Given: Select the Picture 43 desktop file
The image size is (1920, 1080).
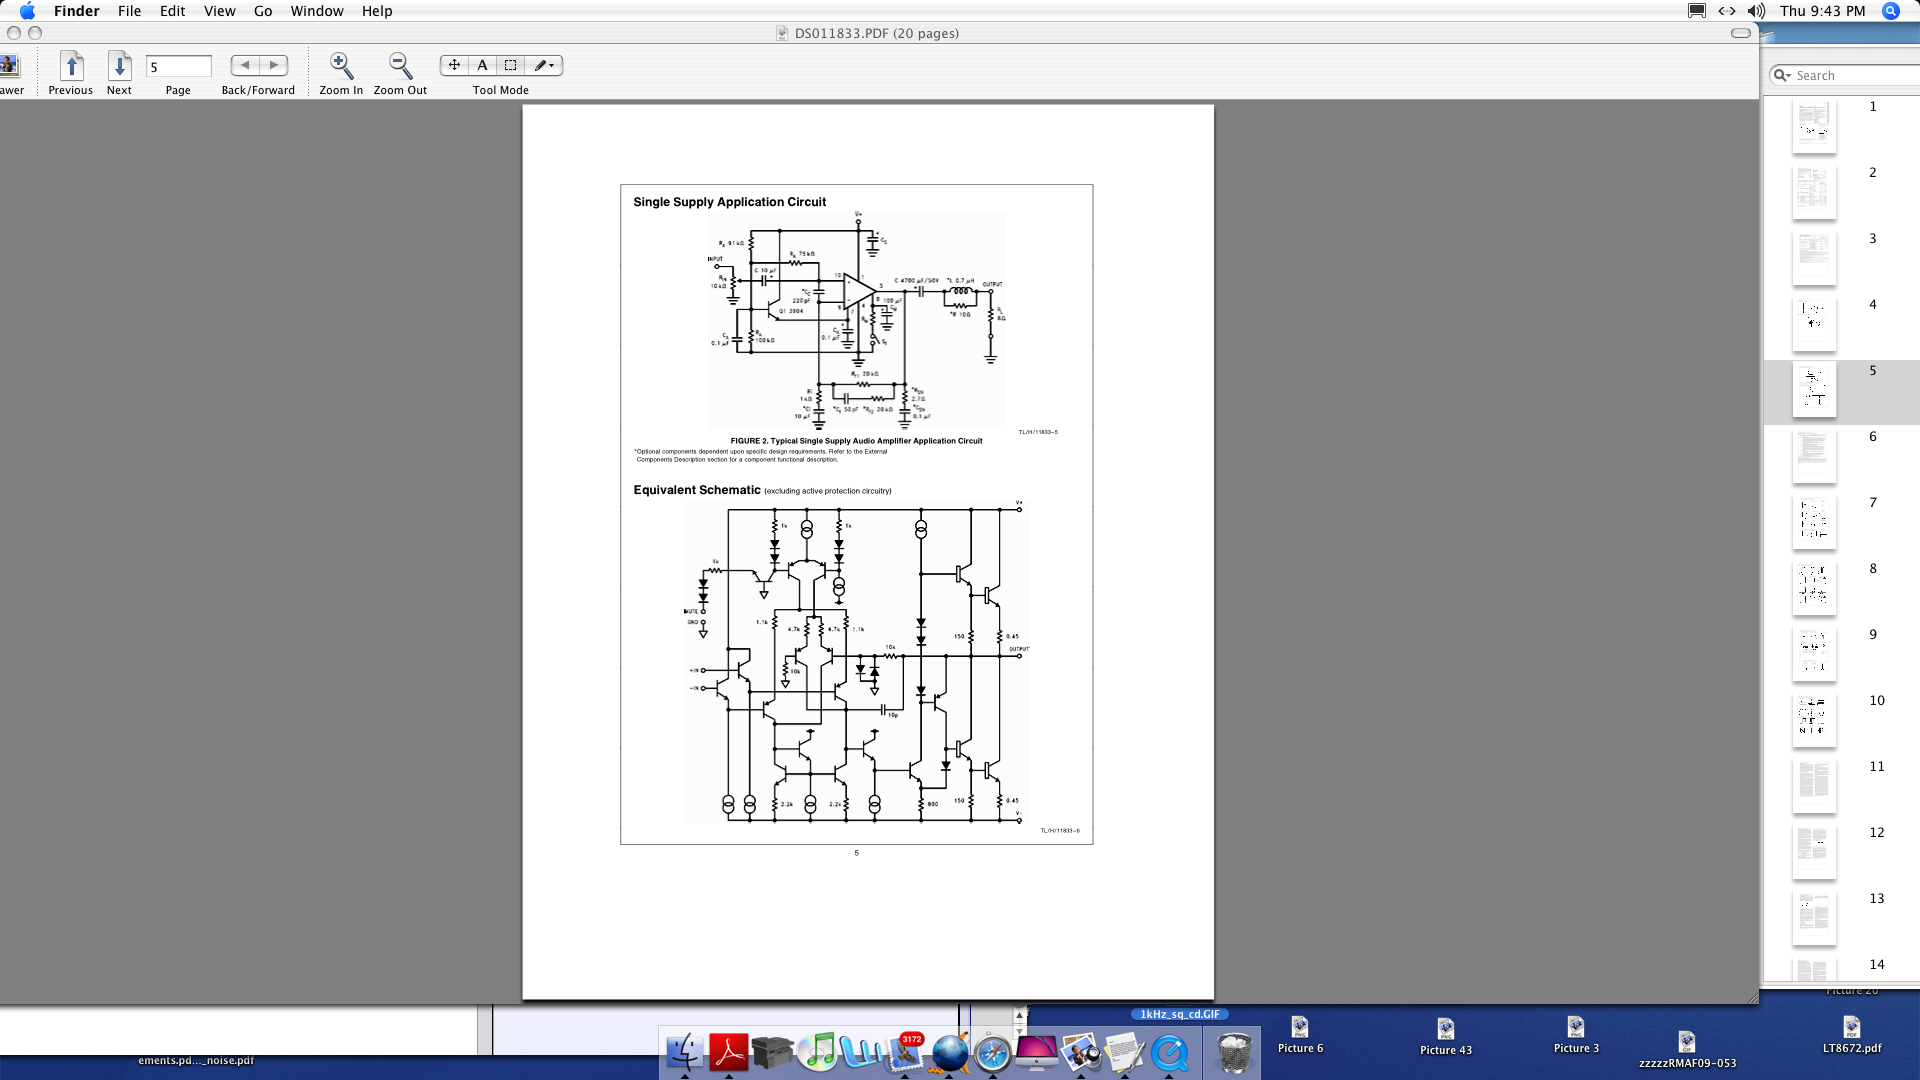Looking at the screenshot, I should click(1446, 1037).
